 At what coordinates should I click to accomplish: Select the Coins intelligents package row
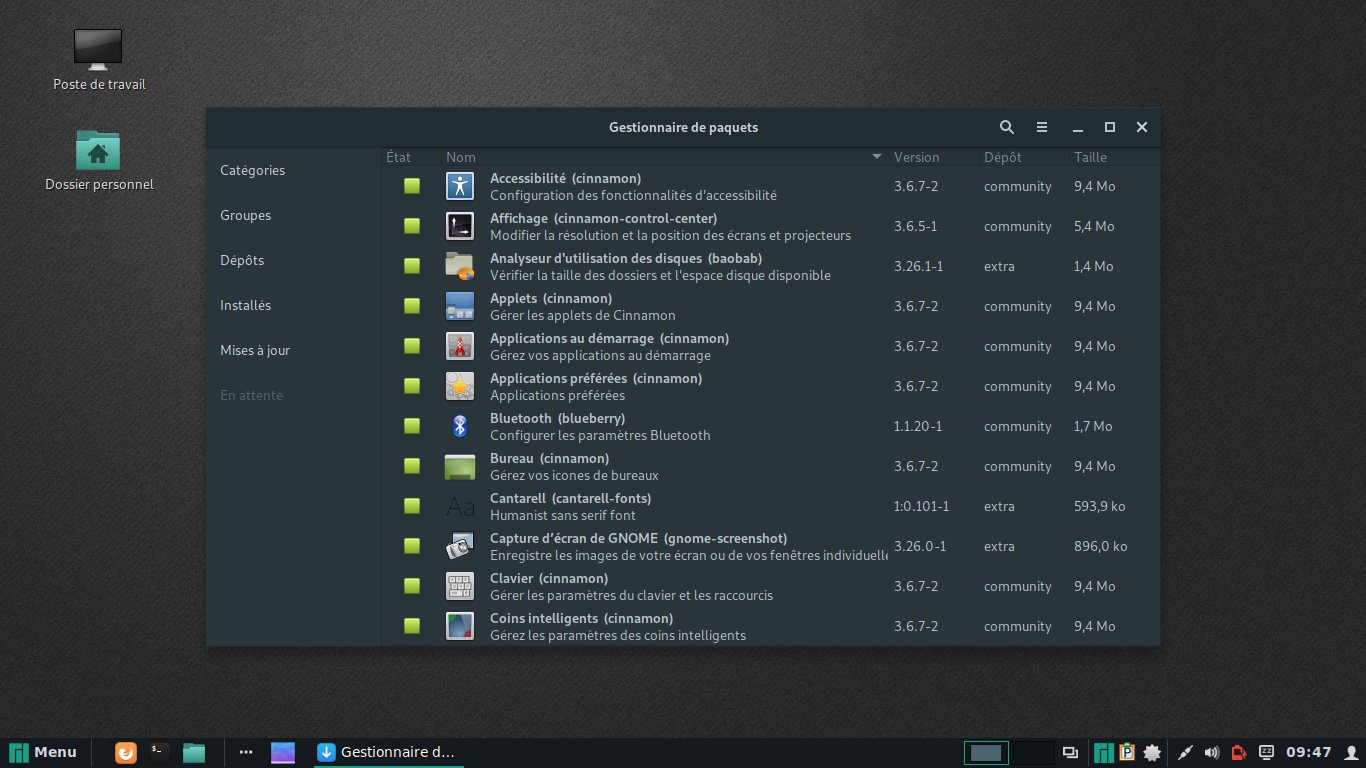(x=771, y=626)
